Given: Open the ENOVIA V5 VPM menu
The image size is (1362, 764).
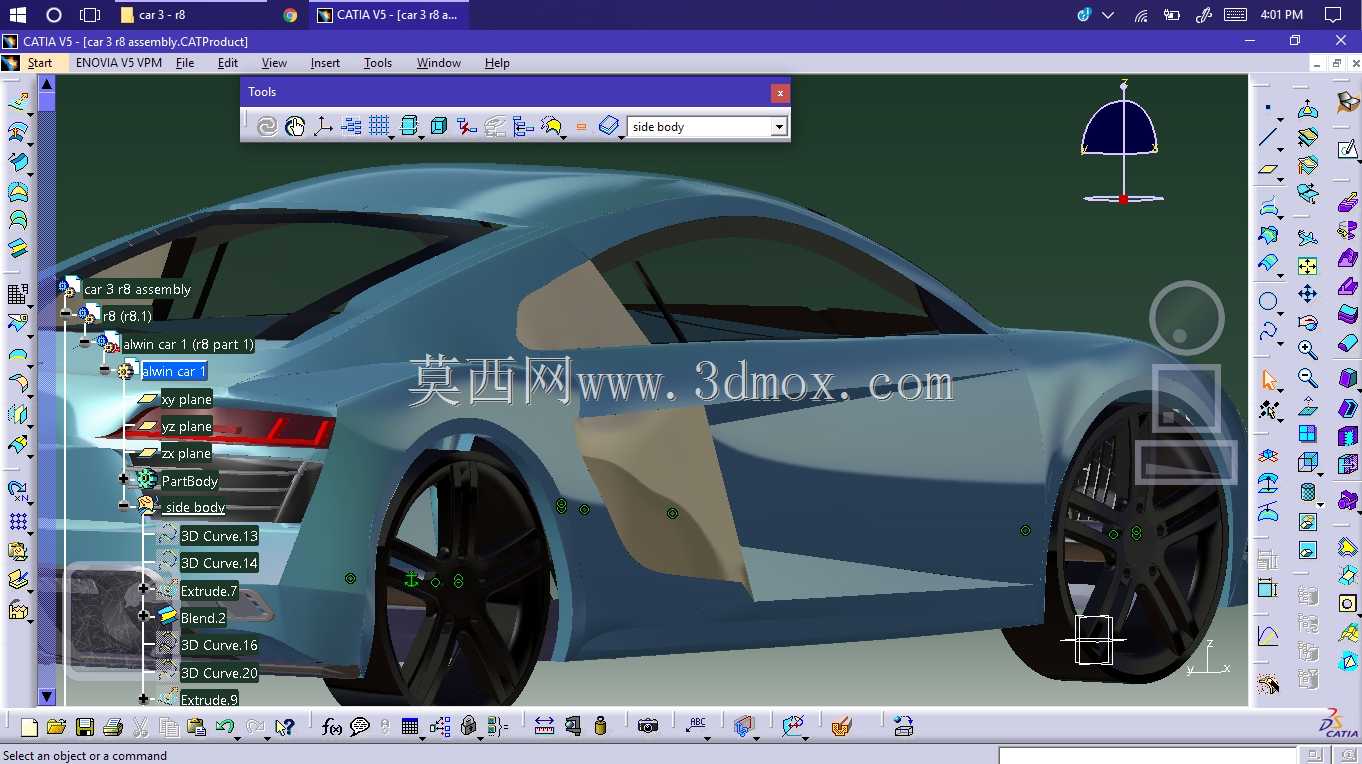Looking at the screenshot, I should tap(119, 63).
